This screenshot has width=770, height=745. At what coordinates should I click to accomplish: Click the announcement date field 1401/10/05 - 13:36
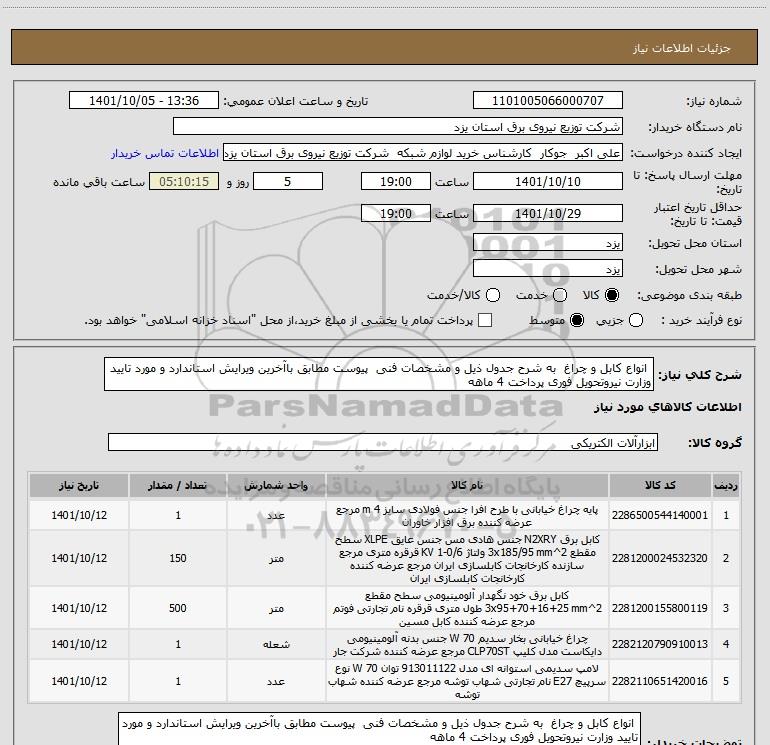coord(144,101)
